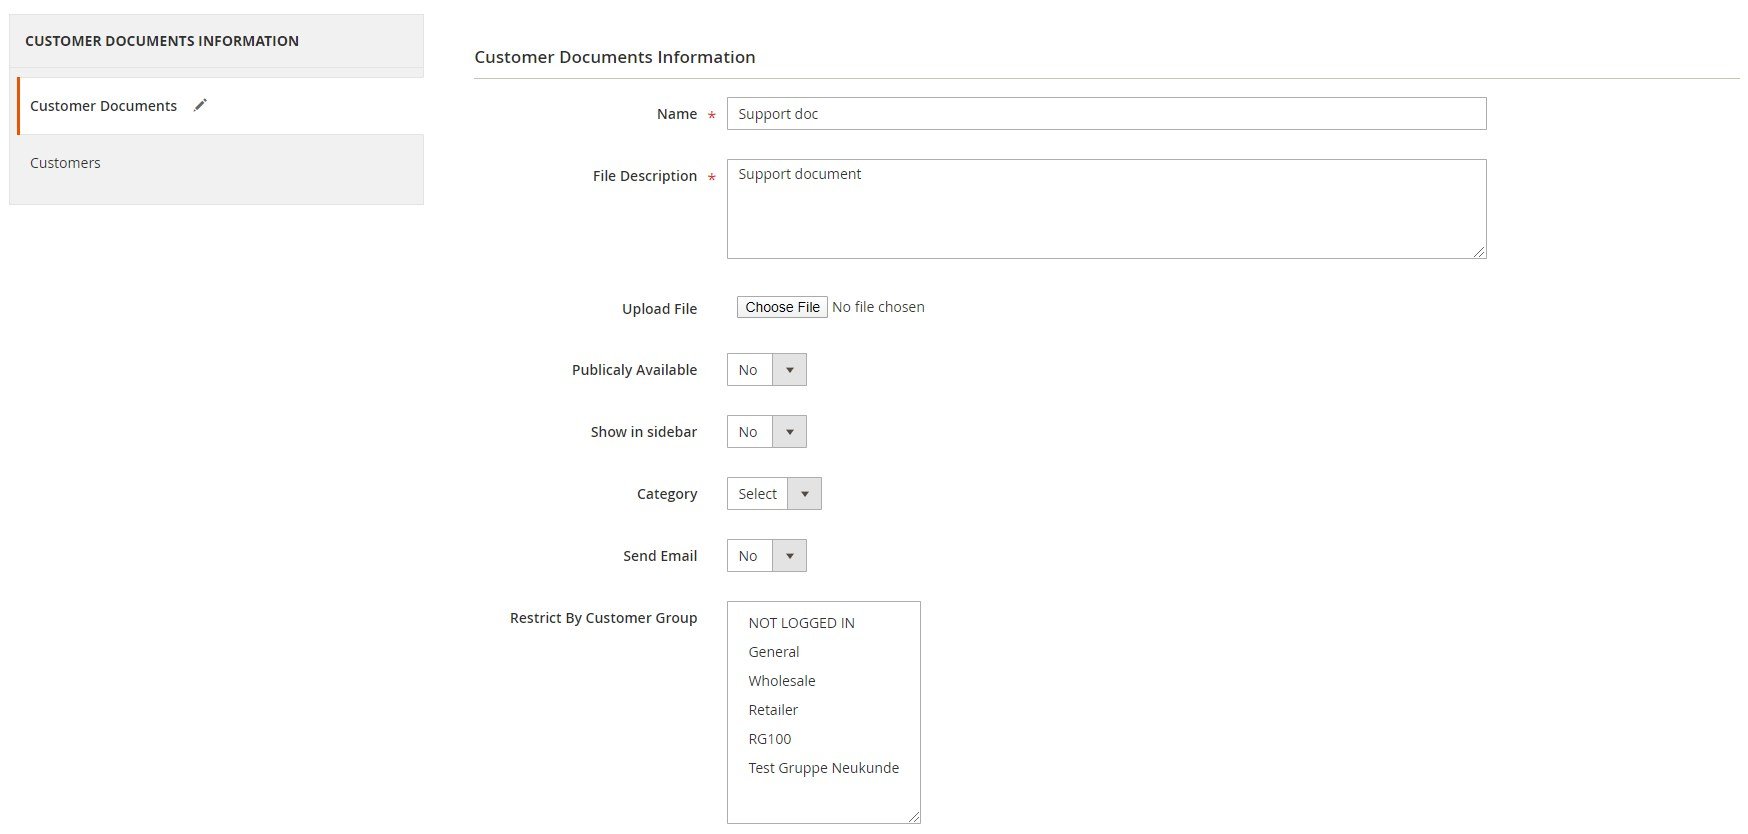Click the pencil edit icon beside Customer Documents
This screenshot has width=1748, height=834.
(x=200, y=105)
